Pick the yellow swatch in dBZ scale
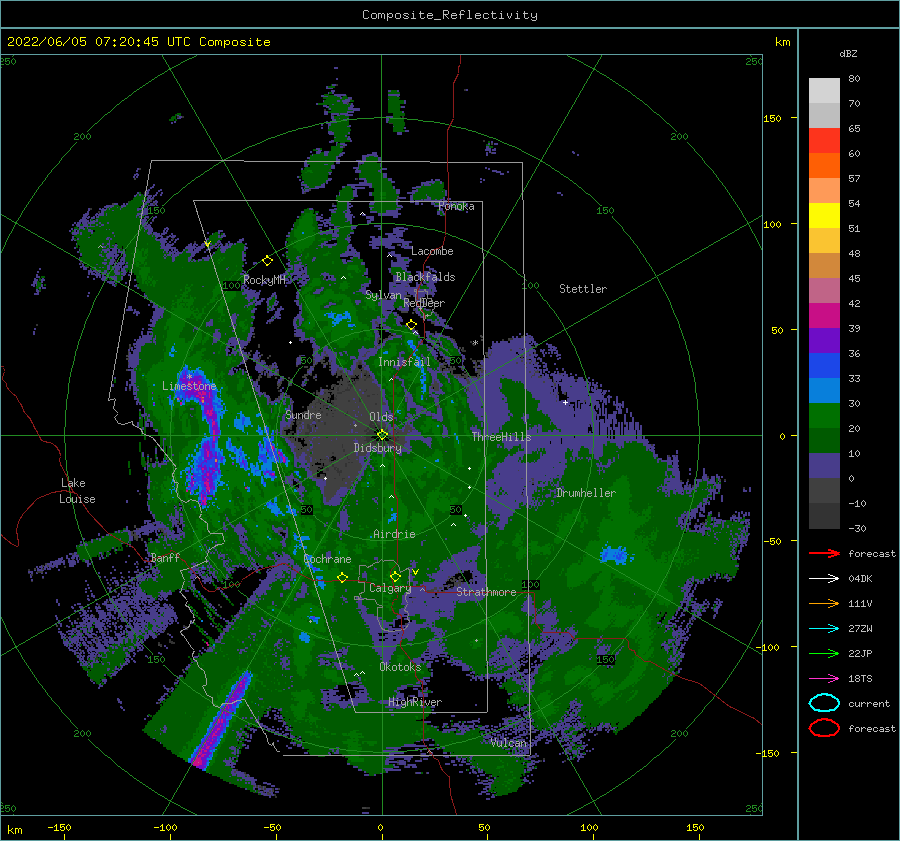The image size is (900, 841). point(824,215)
